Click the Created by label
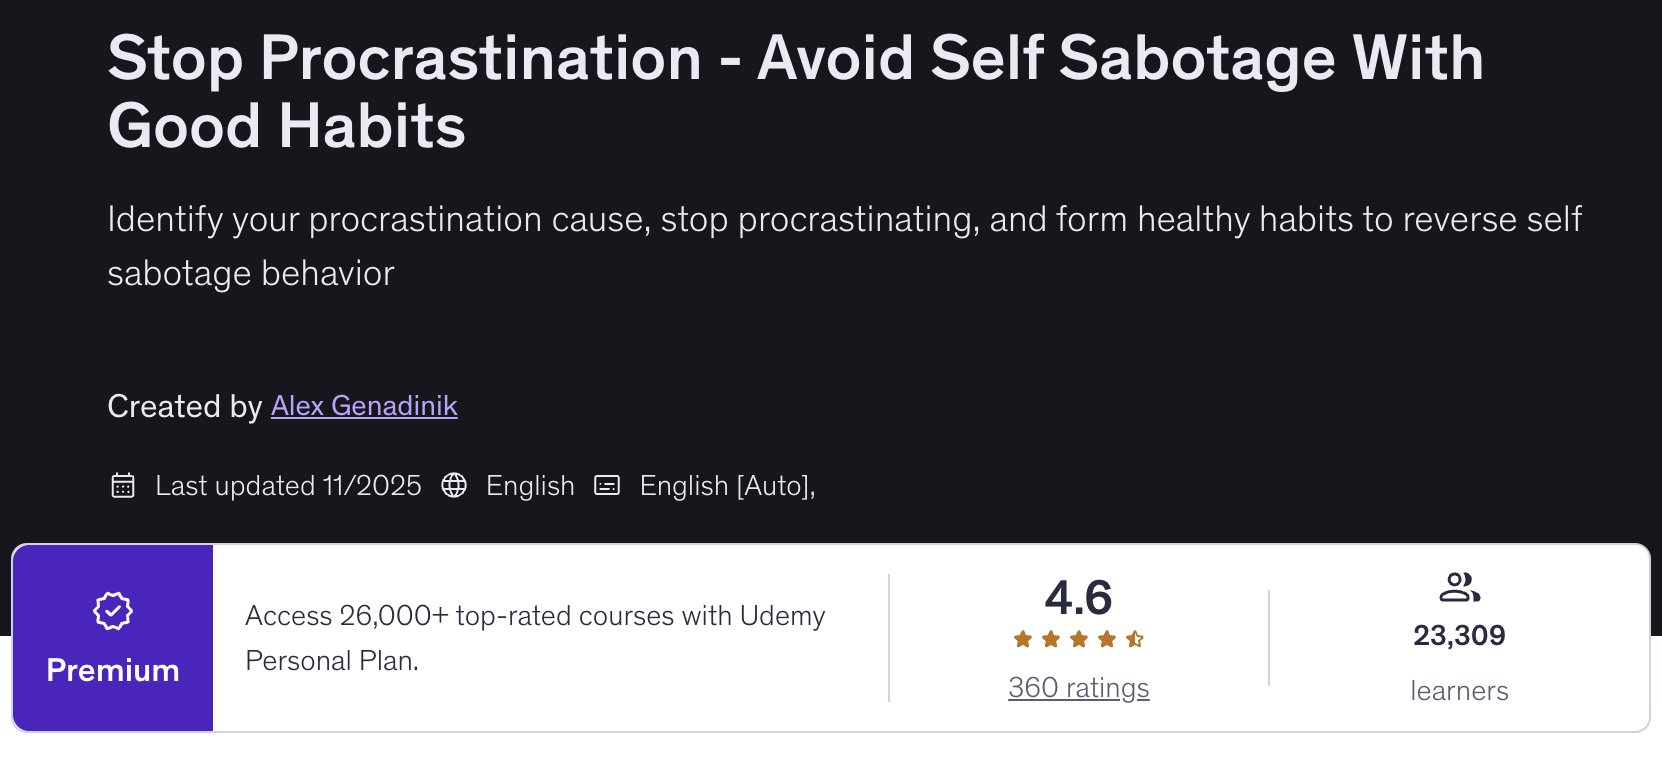This screenshot has height=758, width=1662. [185, 406]
